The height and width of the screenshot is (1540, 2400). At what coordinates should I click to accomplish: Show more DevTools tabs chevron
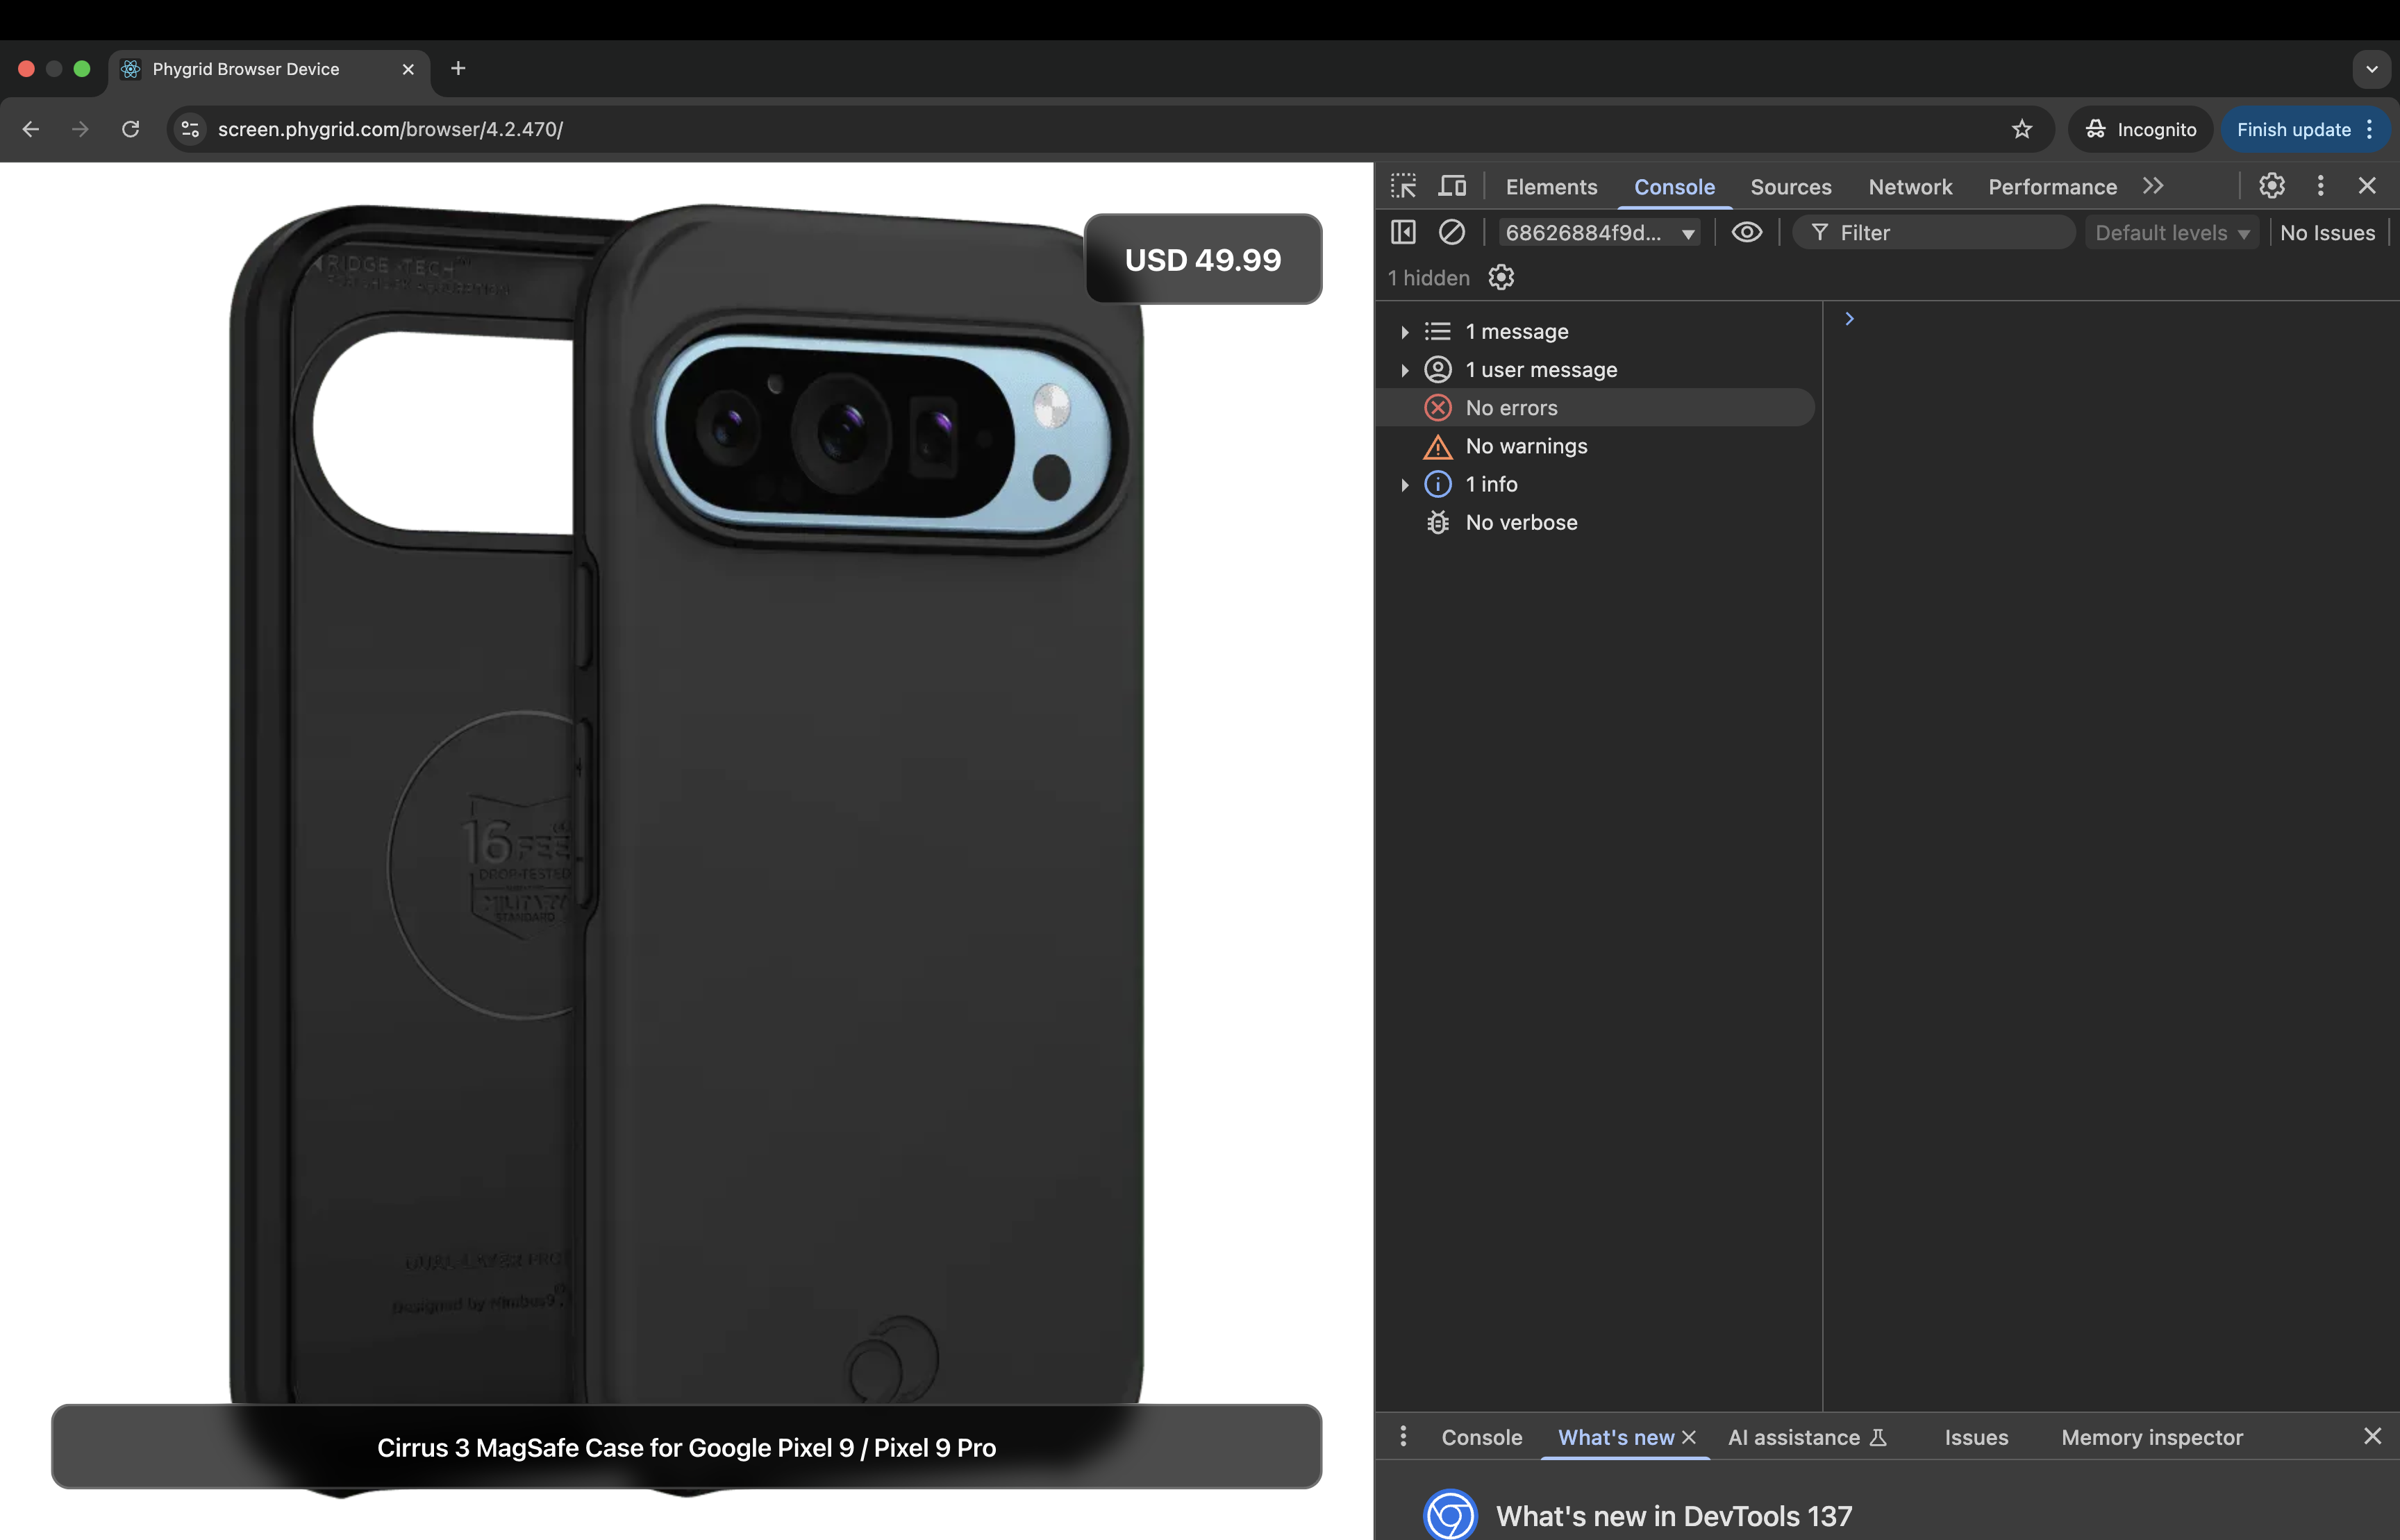(2153, 186)
